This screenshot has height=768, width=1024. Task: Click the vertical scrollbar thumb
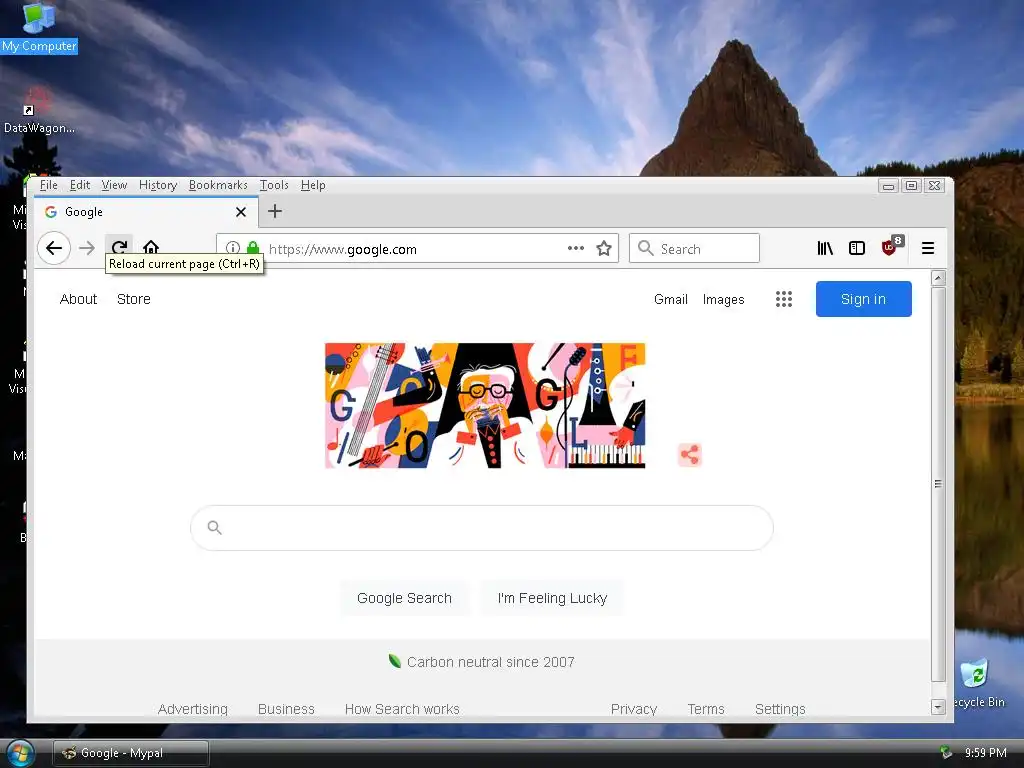click(938, 484)
